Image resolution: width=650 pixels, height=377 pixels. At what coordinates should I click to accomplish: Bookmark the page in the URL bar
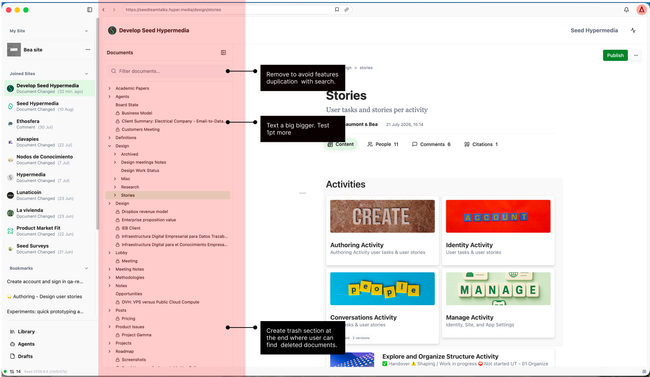(337, 10)
